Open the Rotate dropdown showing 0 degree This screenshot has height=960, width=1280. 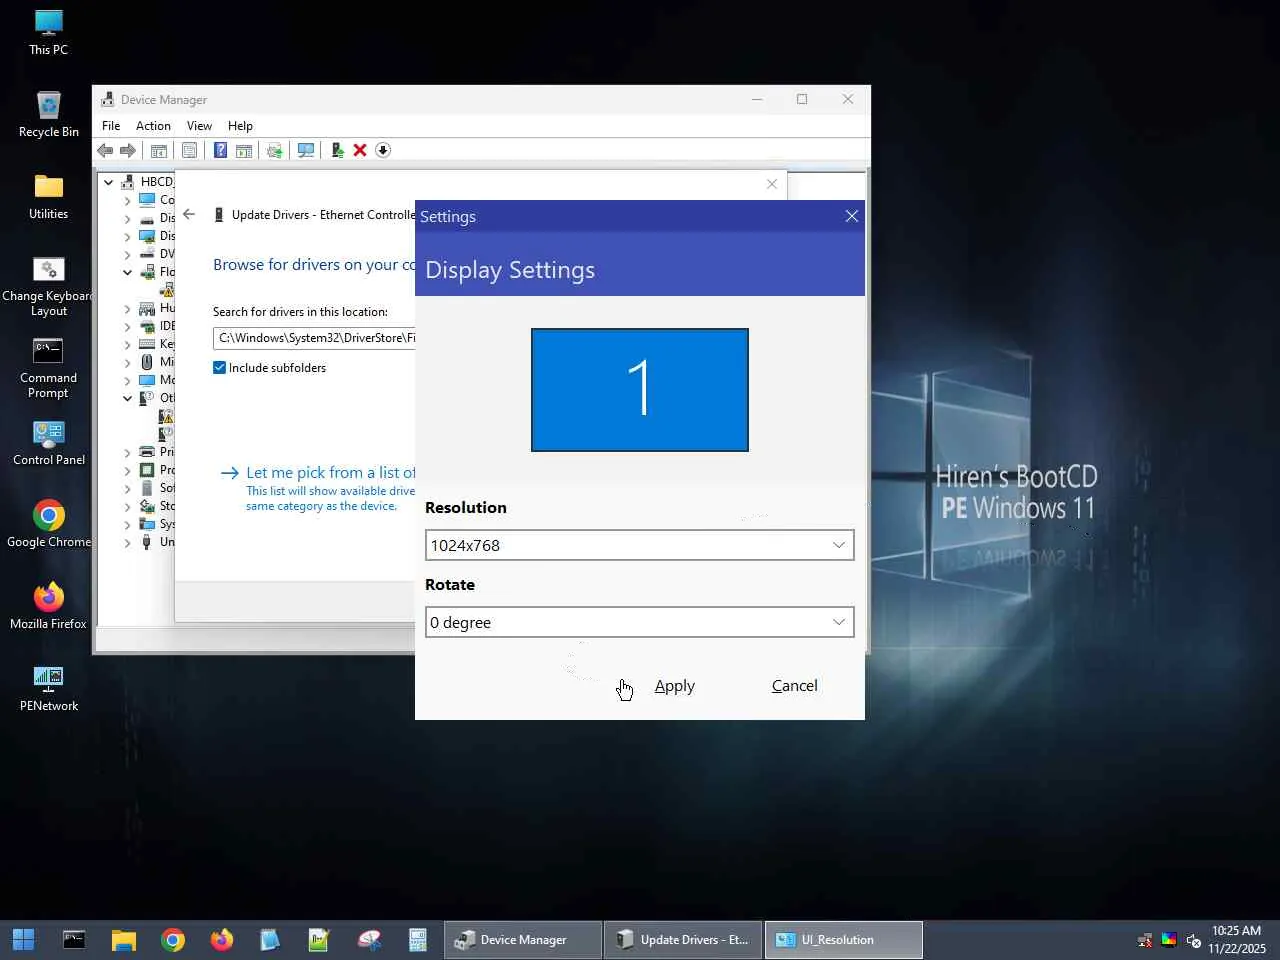[x=640, y=622]
